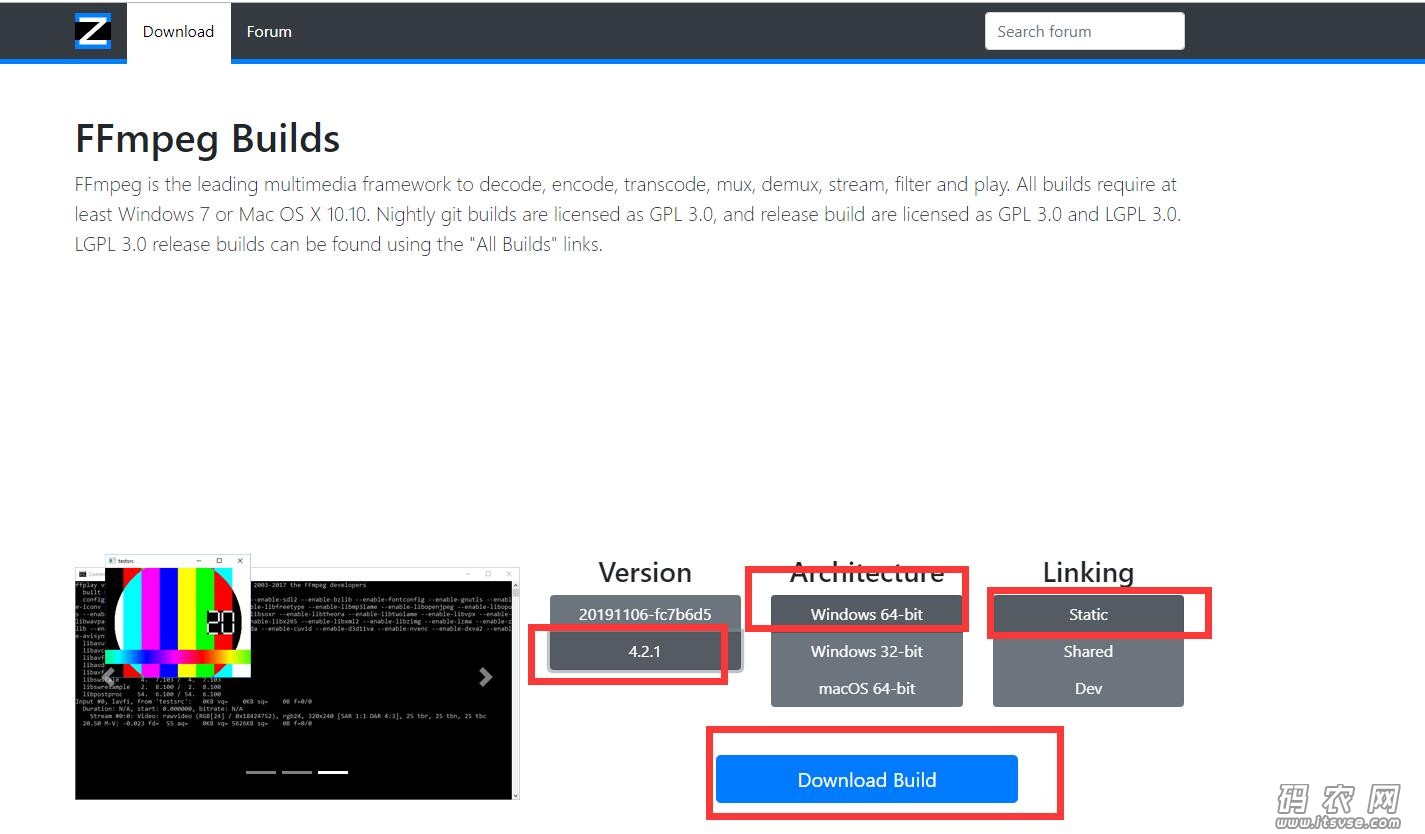Go to next carousel slide arrow

486,677
